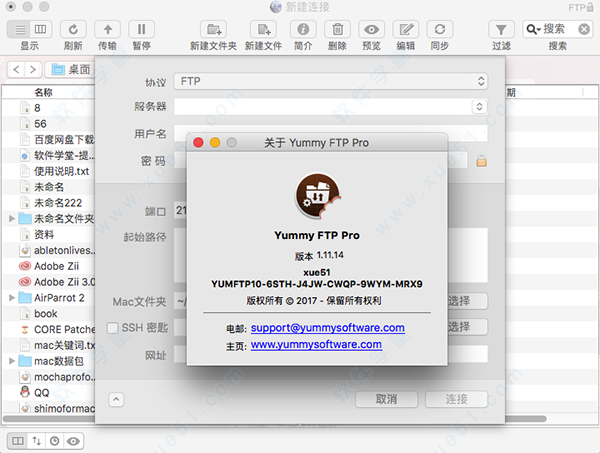Create a folder with 新建文件夹 icon

(x=214, y=29)
